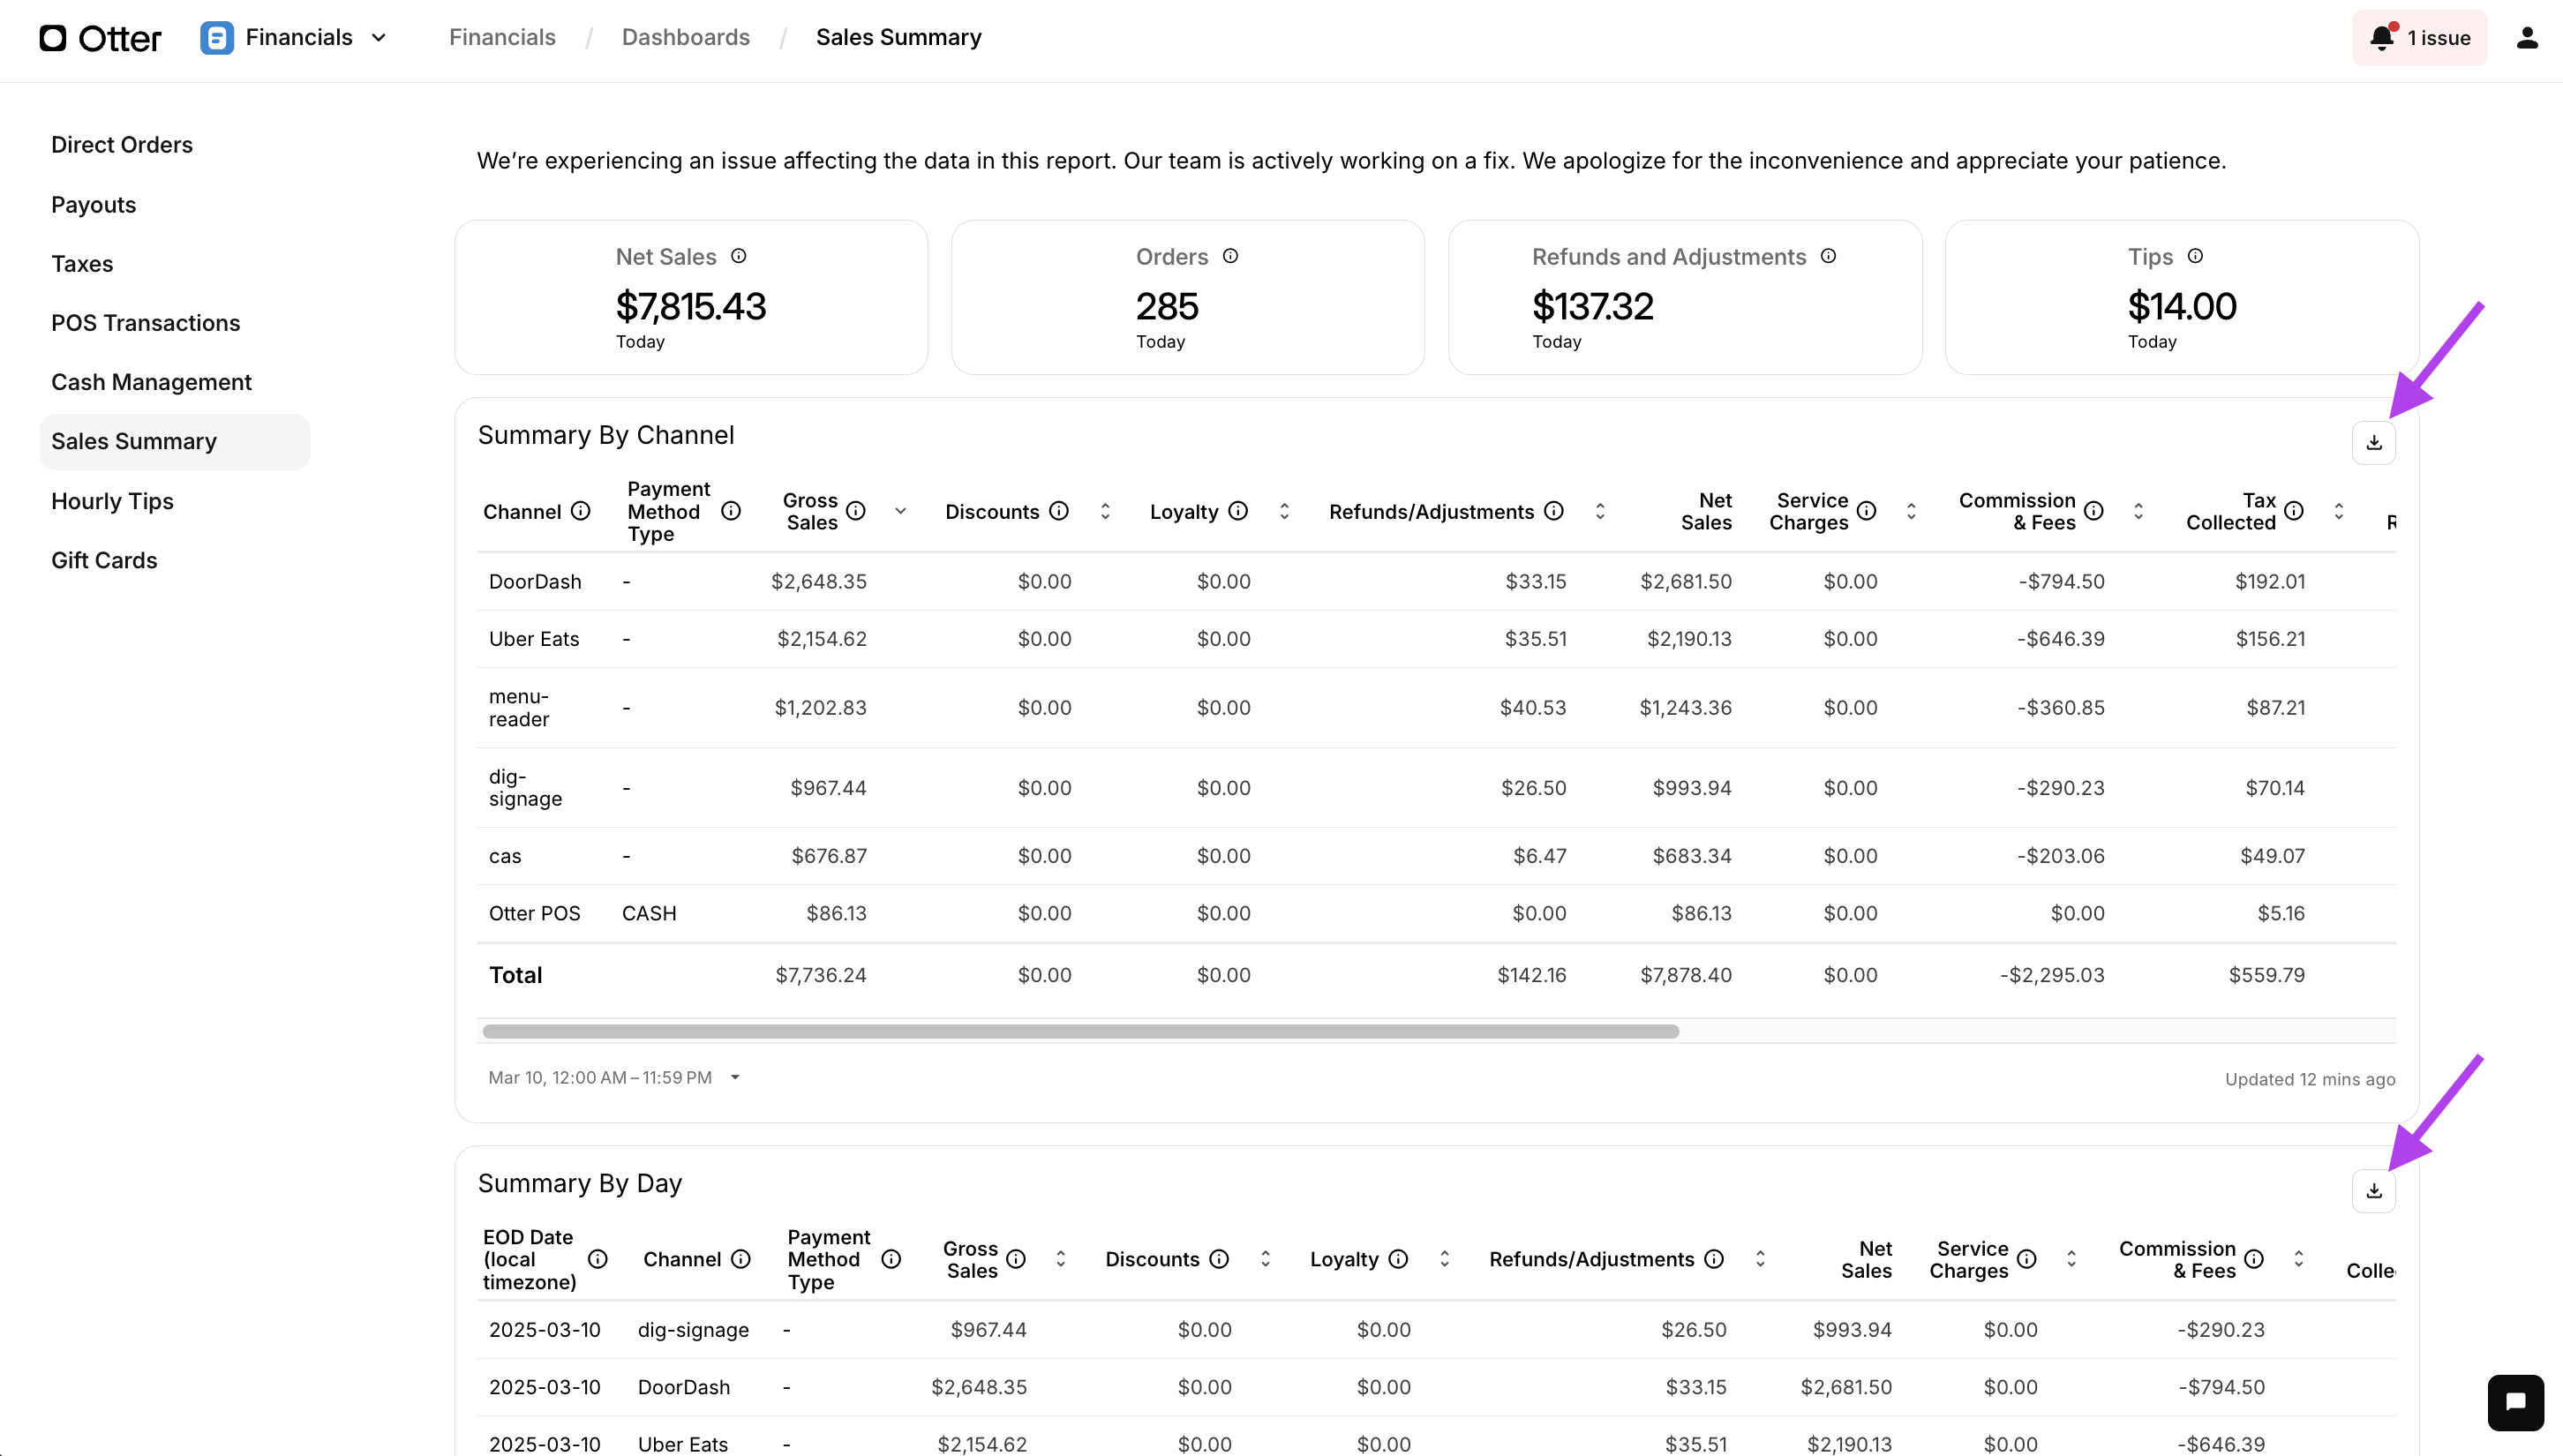The image size is (2563, 1456).
Task: Open the user profile menu
Action: [2527, 37]
